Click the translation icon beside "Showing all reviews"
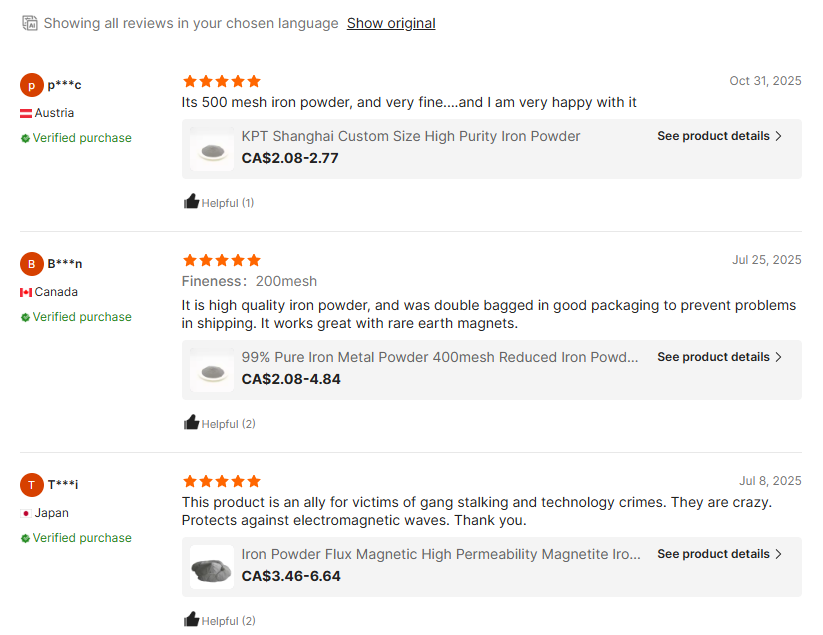This screenshot has height=635, width=823. pos(30,23)
